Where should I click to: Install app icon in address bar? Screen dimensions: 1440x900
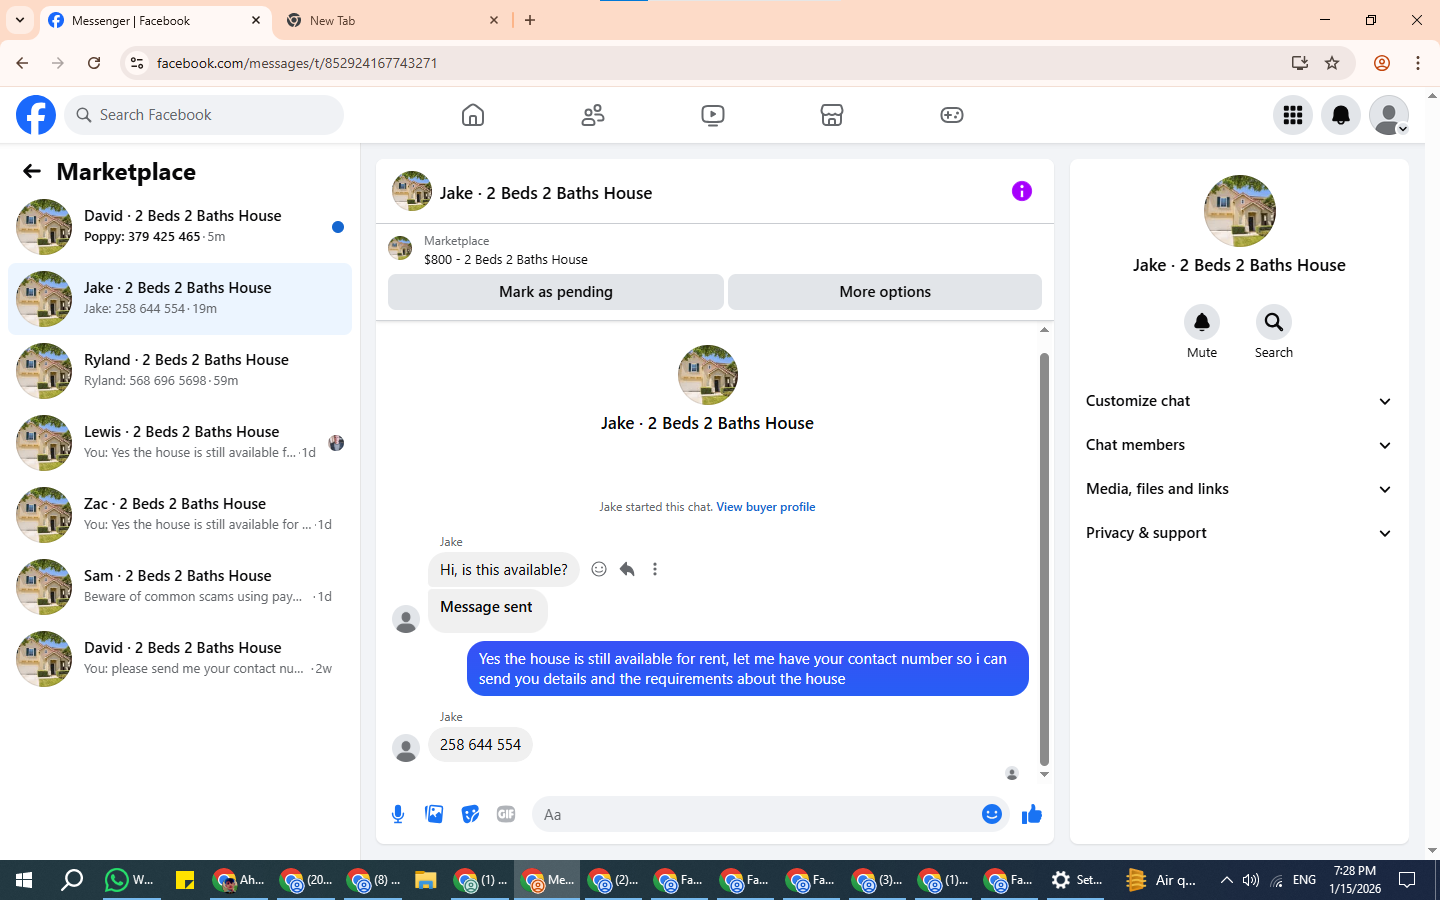pyautogui.click(x=1299, y=63)
